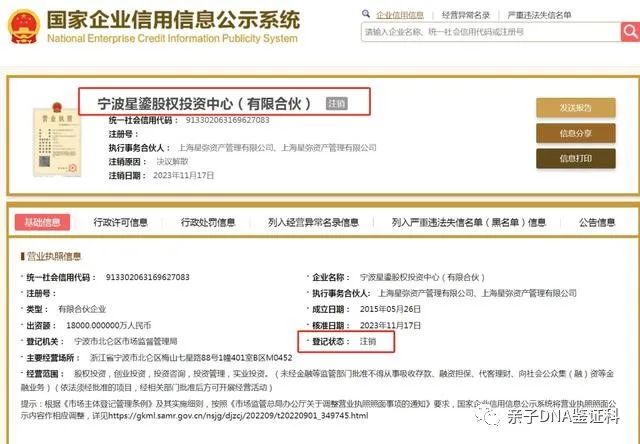
Task: Click the 企业名称 value in license info
Action: (x=422, y=278)
